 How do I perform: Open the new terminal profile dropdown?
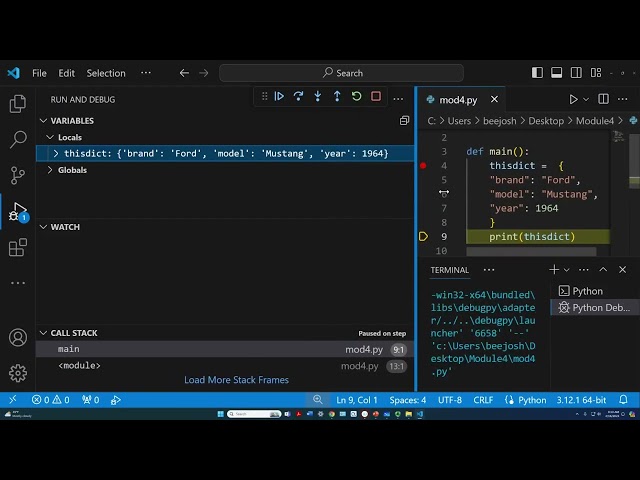point(567,270)
